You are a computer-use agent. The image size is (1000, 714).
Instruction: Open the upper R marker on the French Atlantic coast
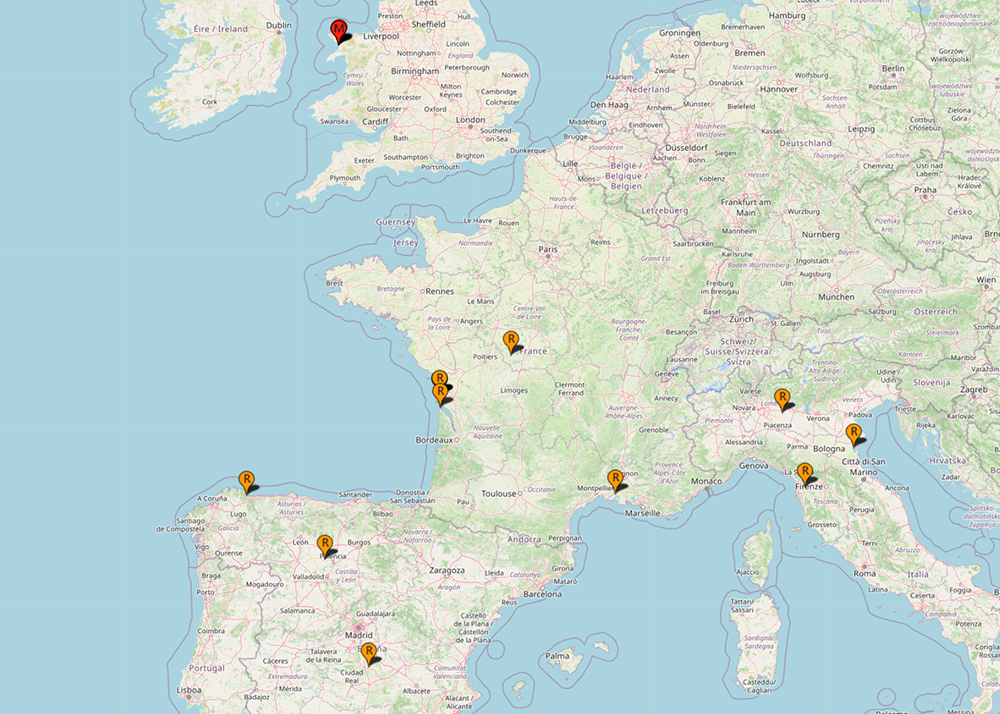[x=439, y=379]
